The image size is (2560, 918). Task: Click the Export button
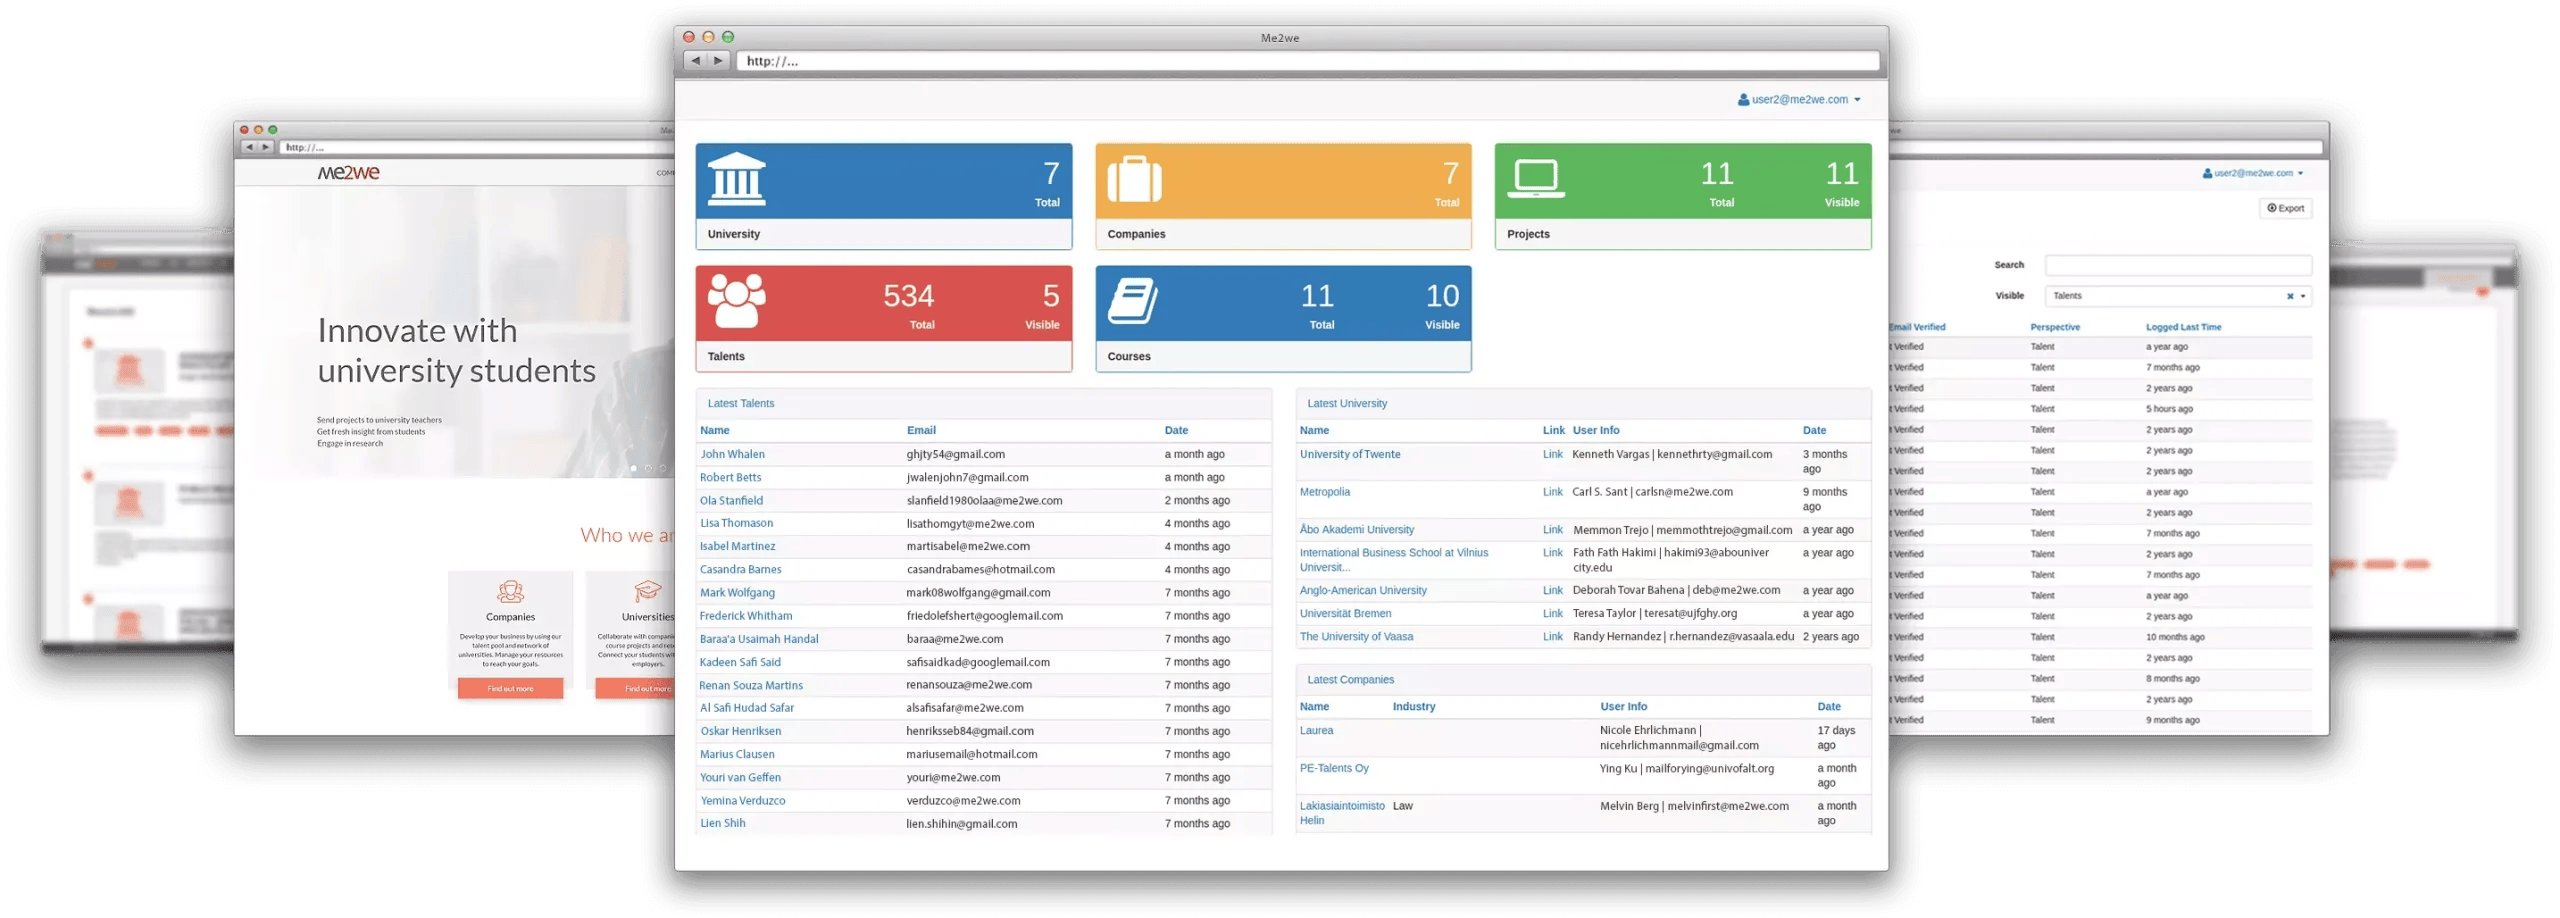[x=2285, y=208]
